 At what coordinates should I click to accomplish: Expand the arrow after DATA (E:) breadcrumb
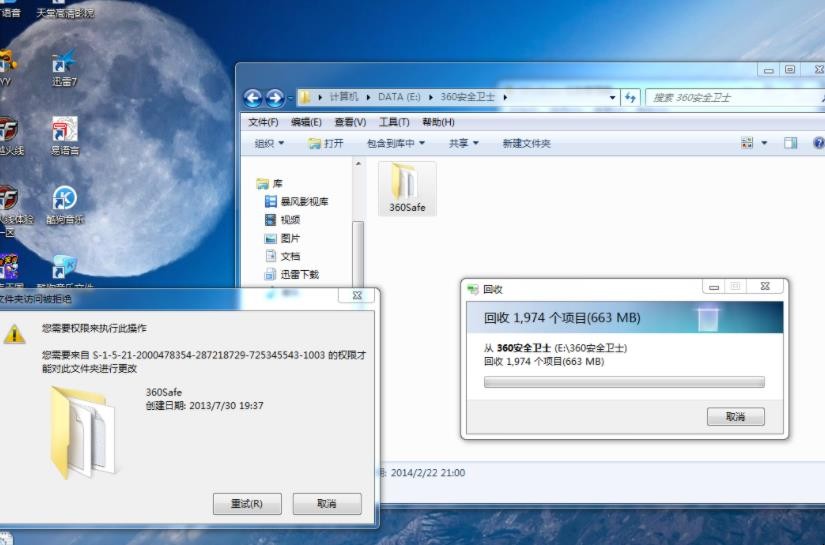[431, 97]
